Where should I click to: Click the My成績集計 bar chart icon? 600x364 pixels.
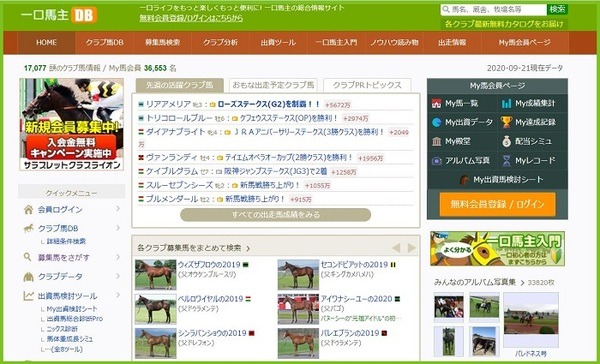(506, 103)
